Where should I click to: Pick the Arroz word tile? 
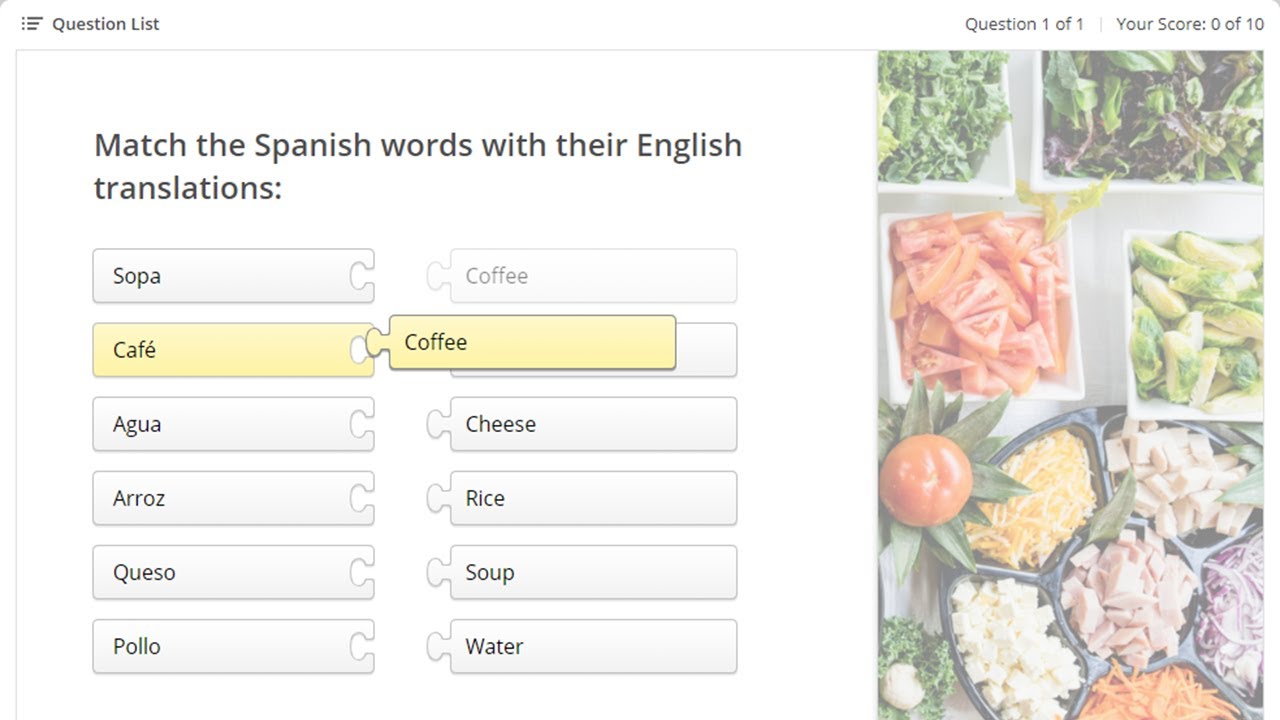(x=220, y=498)
